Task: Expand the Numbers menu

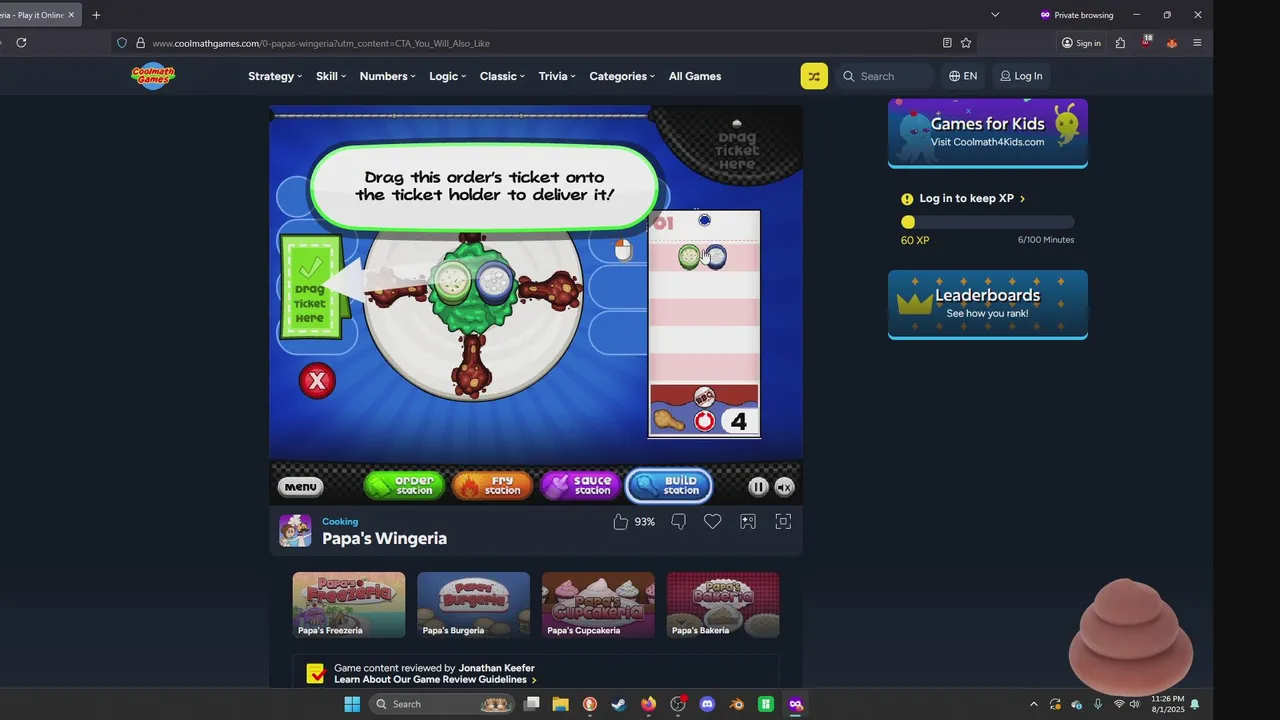Action: tap(388, 76)
